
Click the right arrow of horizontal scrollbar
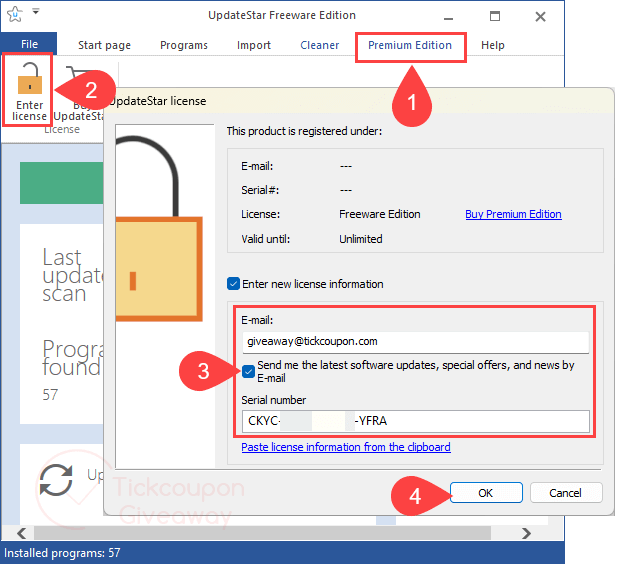pos(526,533)
